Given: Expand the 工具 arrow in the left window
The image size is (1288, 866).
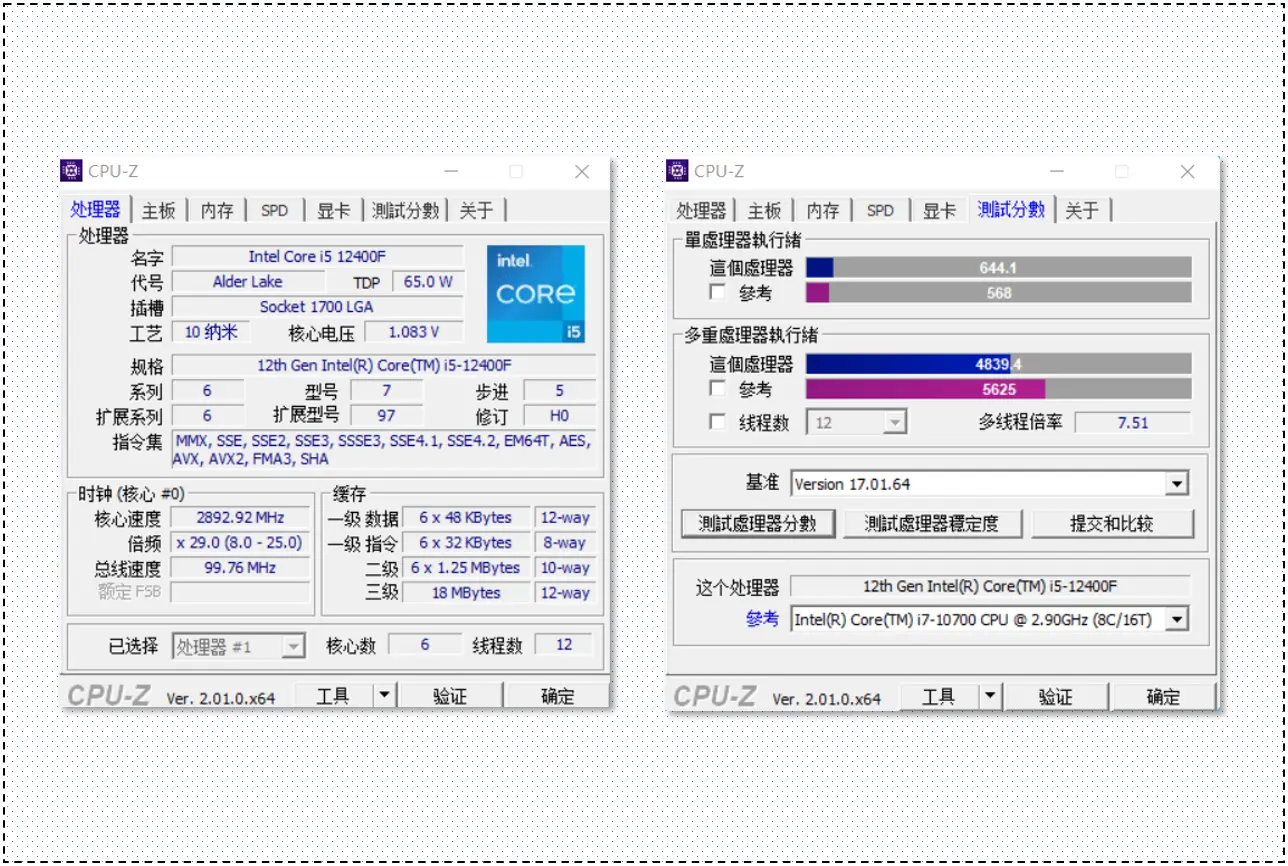Looking at the screenshot, I should tap(385, 696).
